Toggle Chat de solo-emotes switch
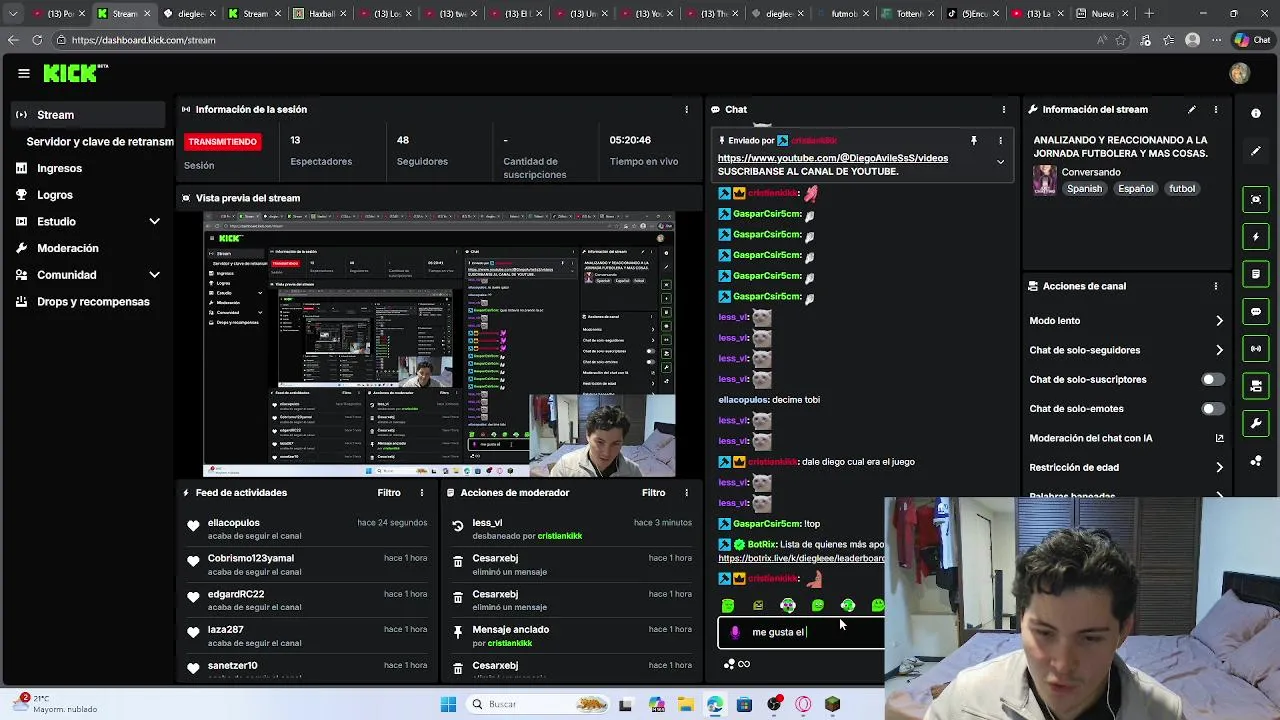 (x=1212, y=408)
